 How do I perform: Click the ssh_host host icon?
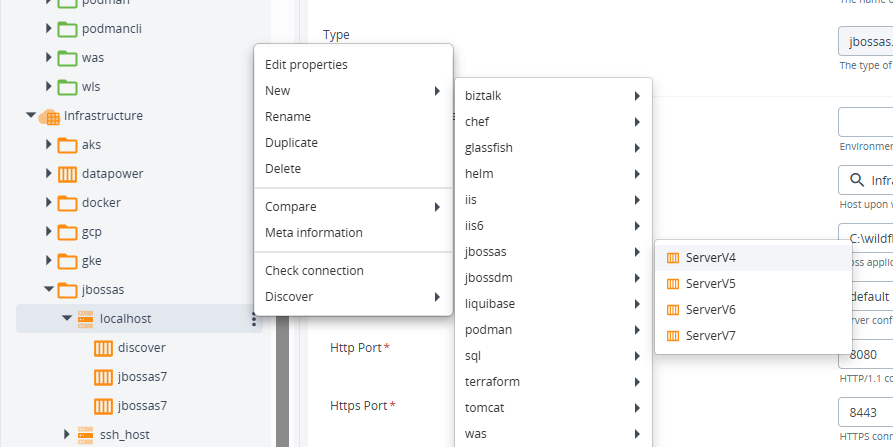(86, 435)
